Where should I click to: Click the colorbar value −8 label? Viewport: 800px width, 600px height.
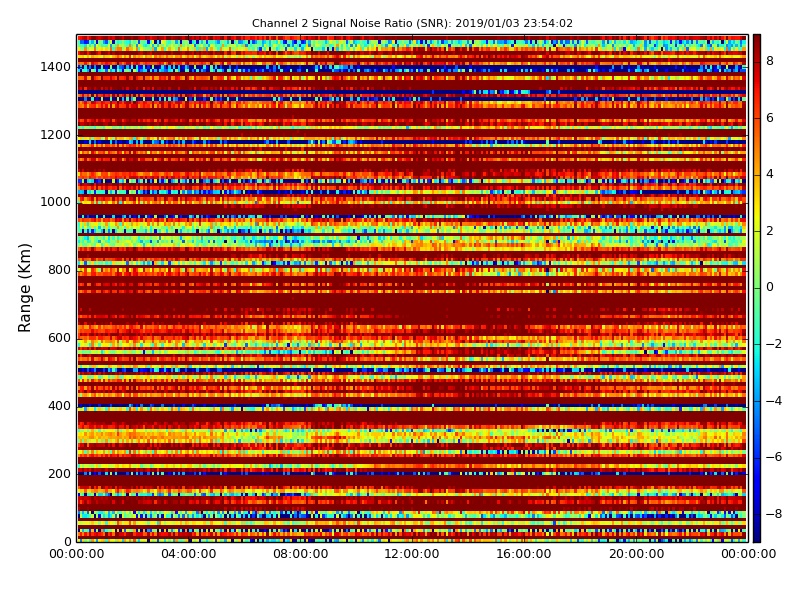coord(773,514)
